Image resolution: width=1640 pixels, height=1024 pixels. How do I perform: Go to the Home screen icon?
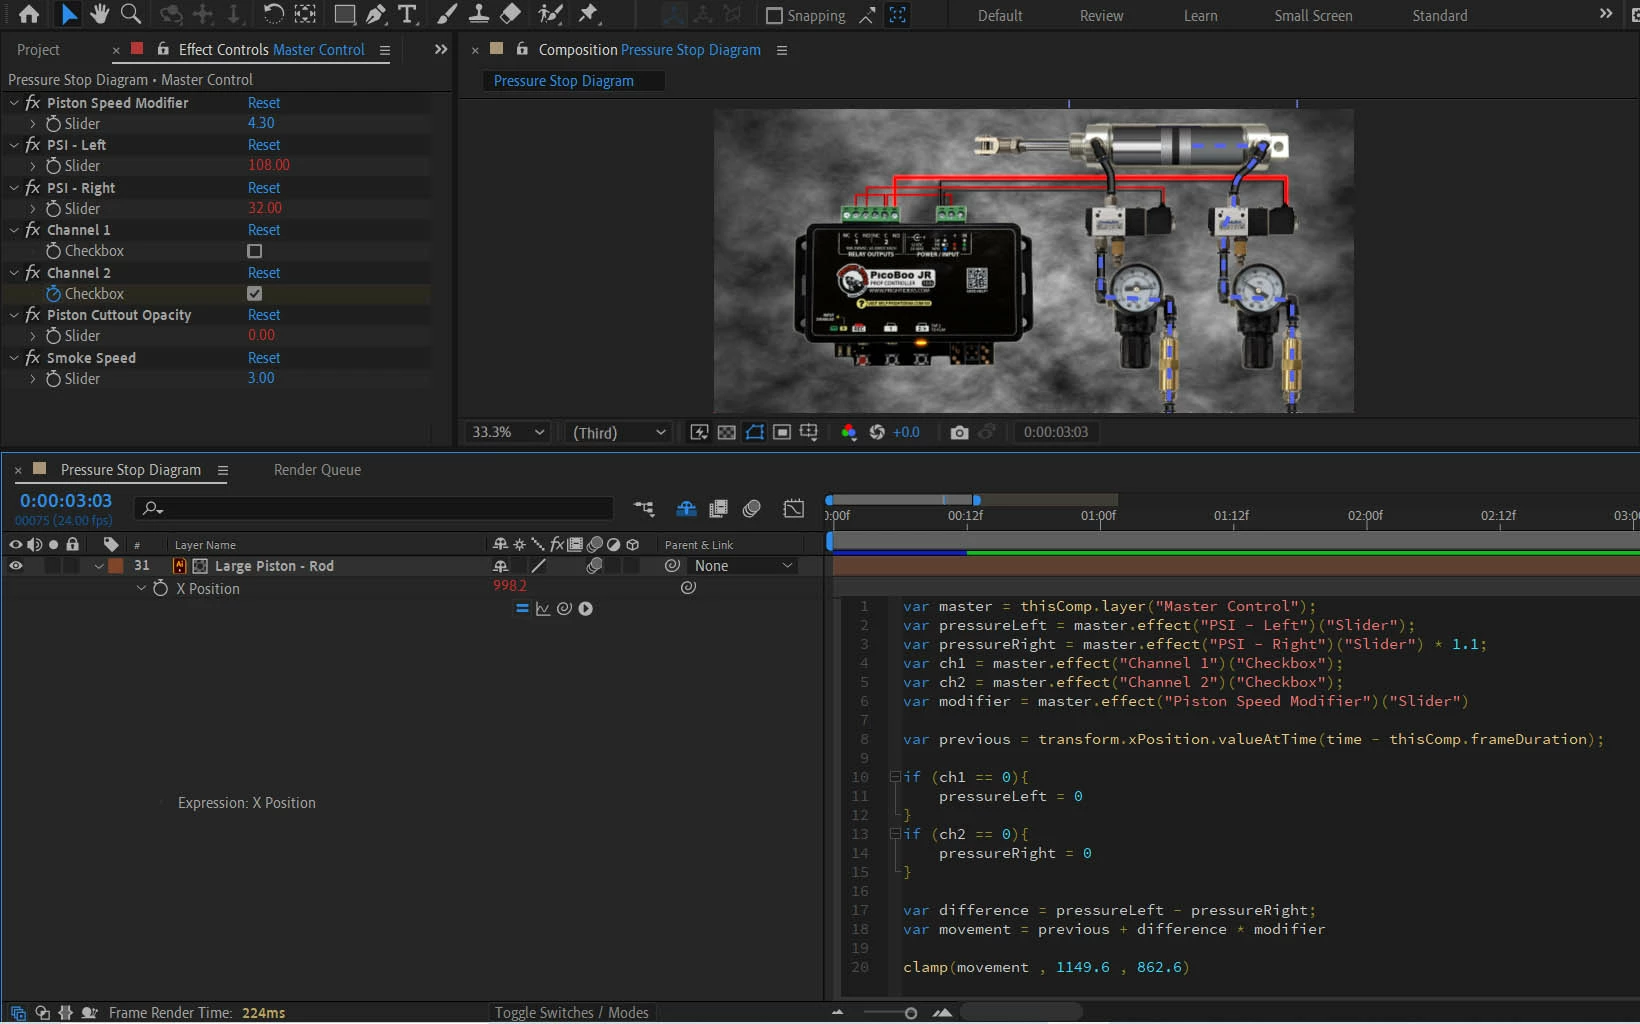[x=29, y=14]
